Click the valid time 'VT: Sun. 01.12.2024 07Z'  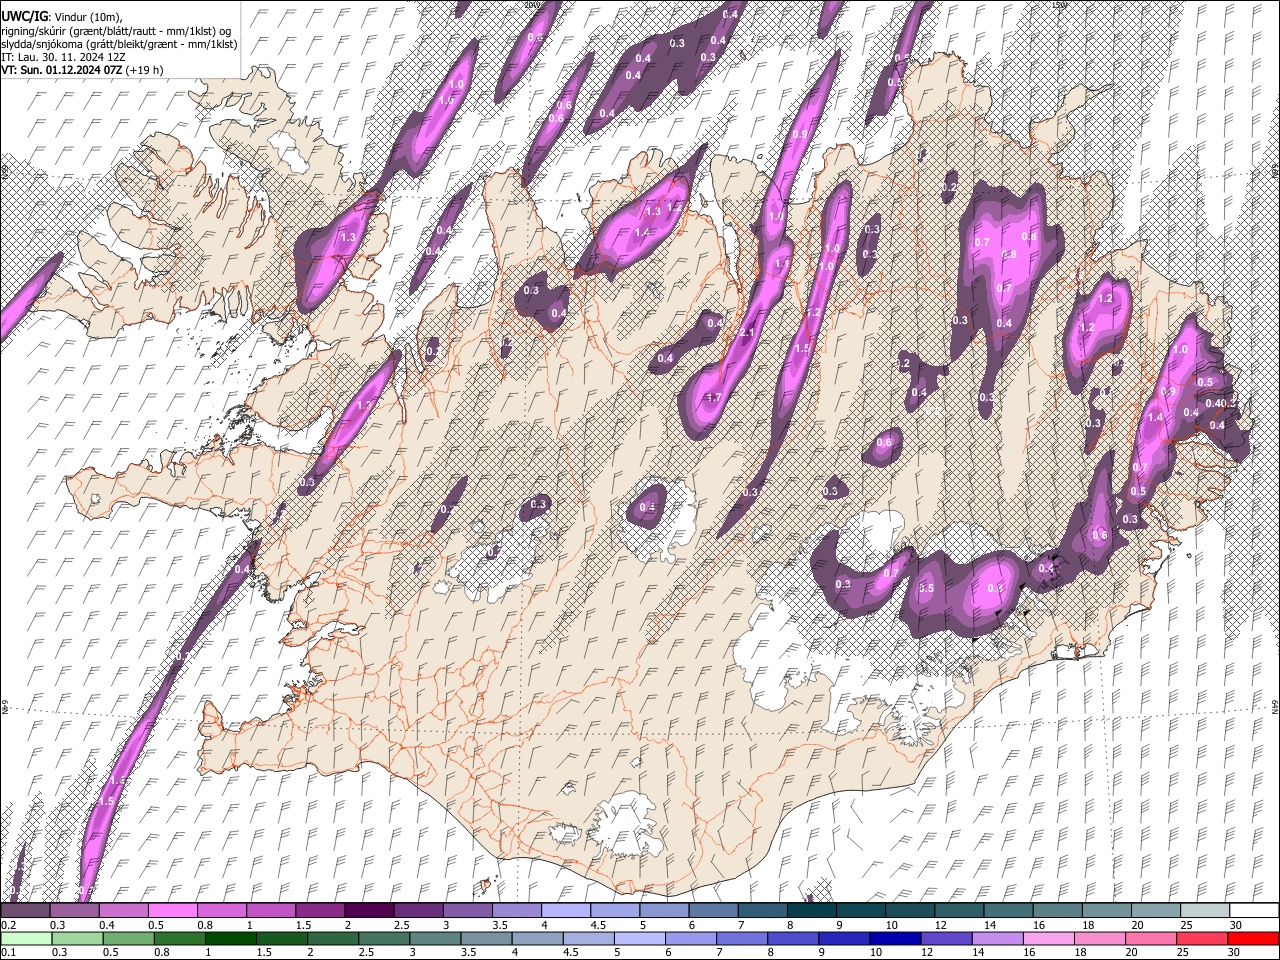click(x=62, y=70)
